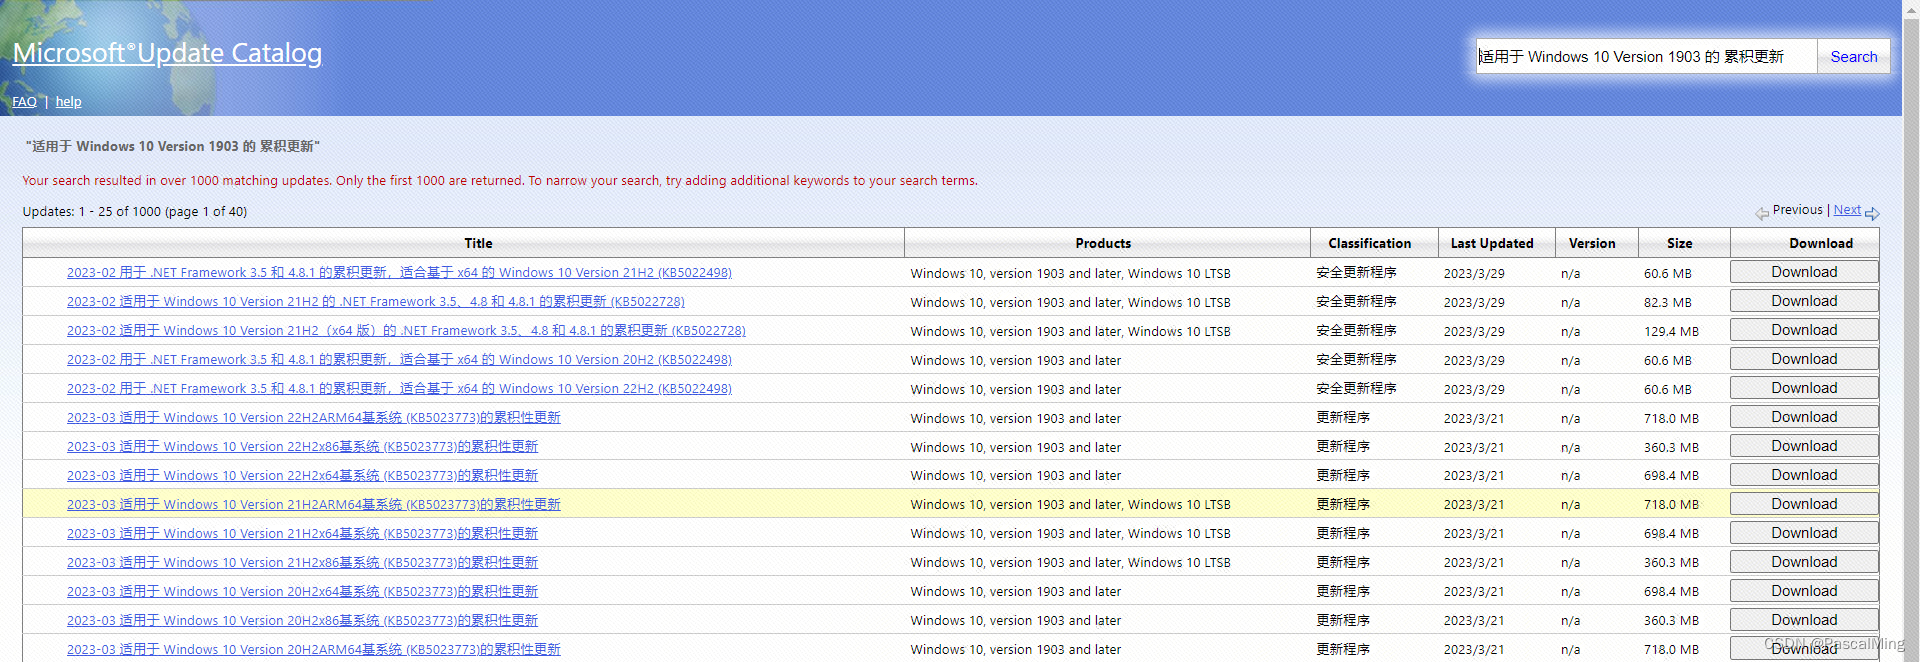This screenshot has height=662, width=1920.
Task: Download the 82.3 MB KB5022728 update
Action: click(x=1804, y=301)
